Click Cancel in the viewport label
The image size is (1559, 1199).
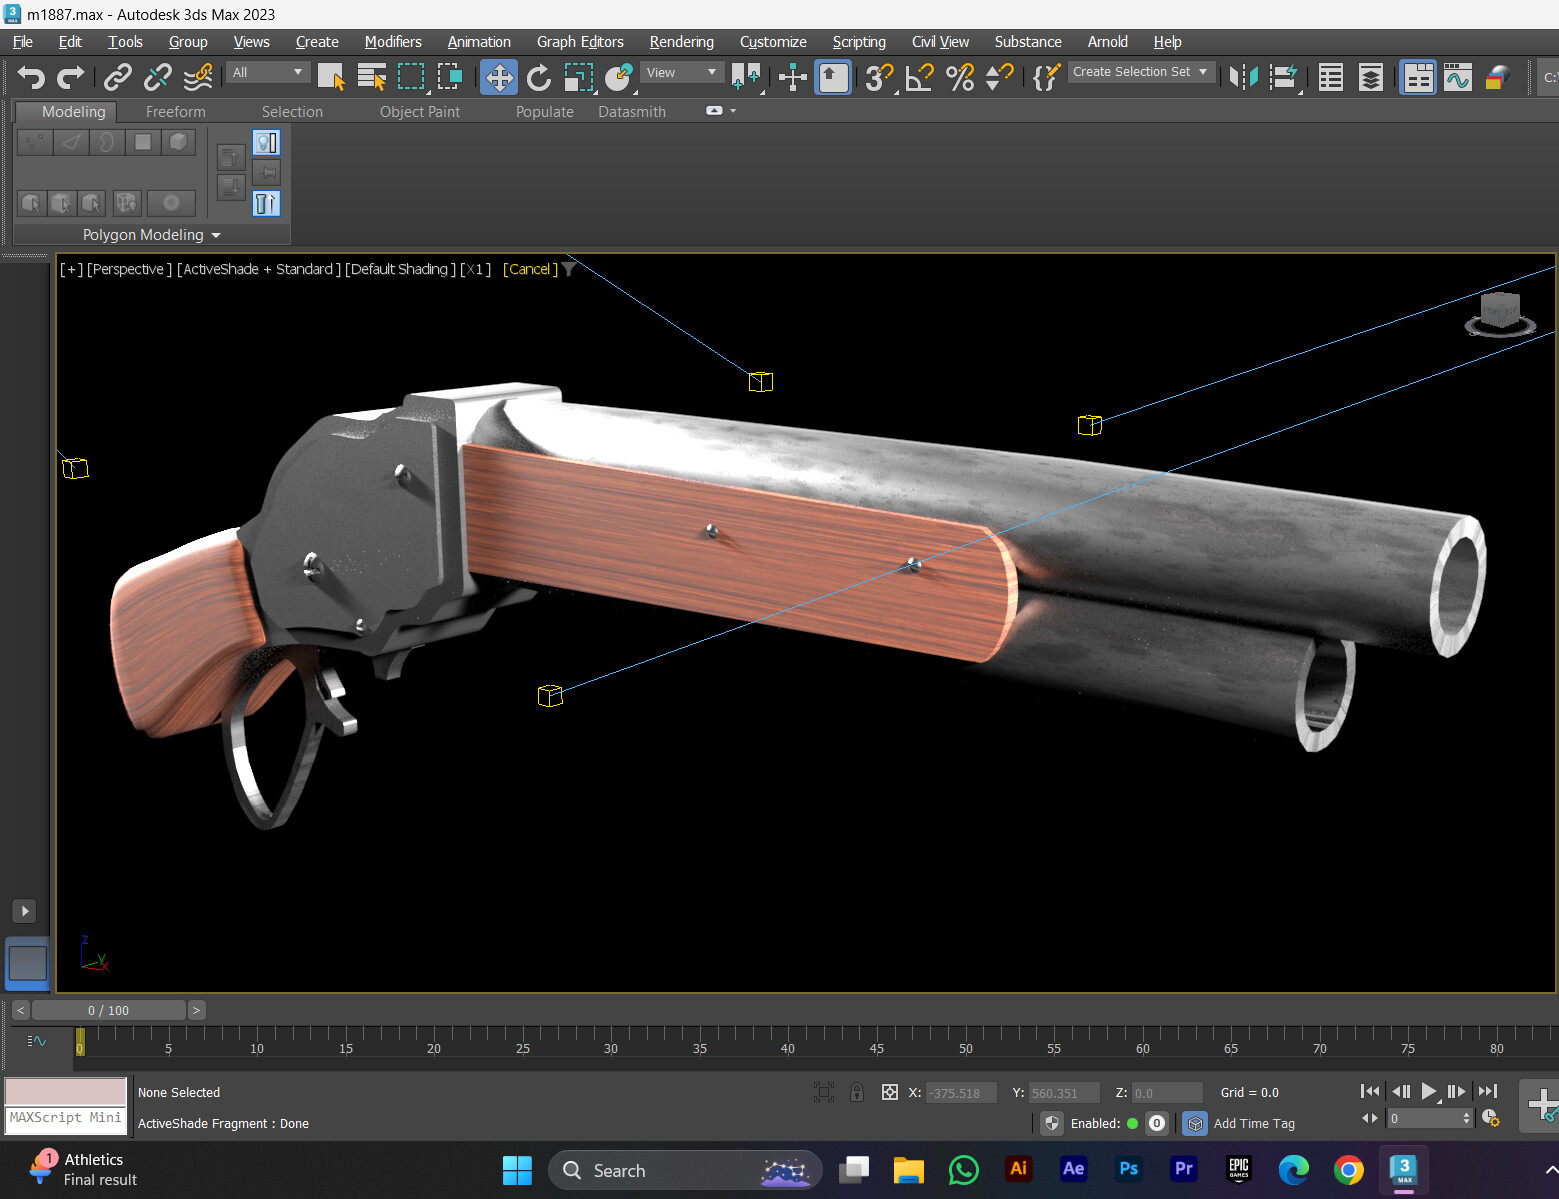[x=528, y=268]
